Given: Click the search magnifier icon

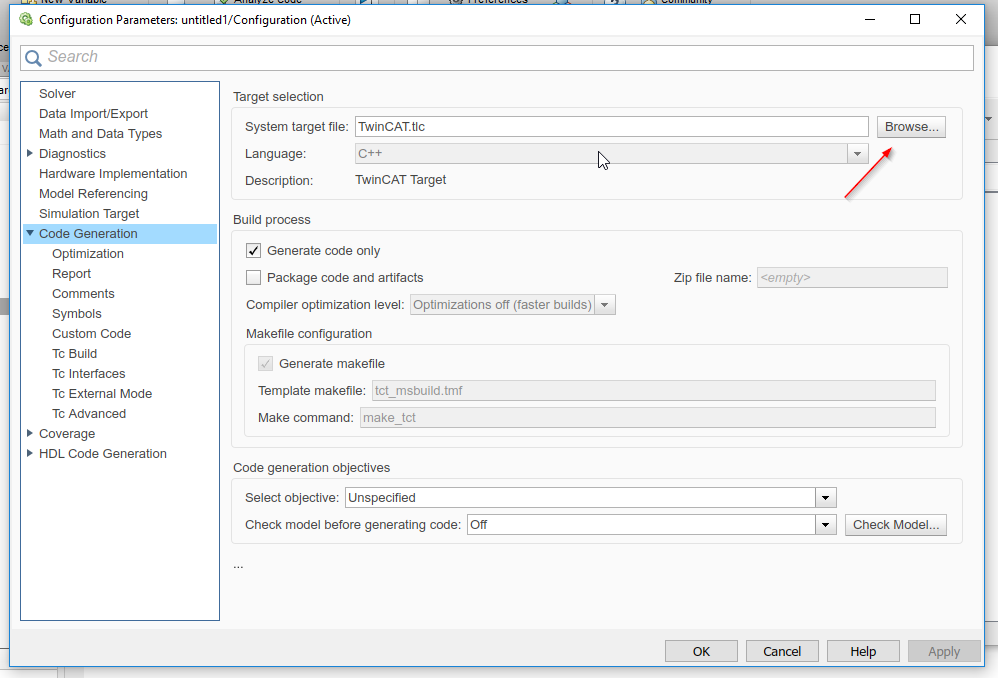Looking at the screenshot, I should coord(33,58).
